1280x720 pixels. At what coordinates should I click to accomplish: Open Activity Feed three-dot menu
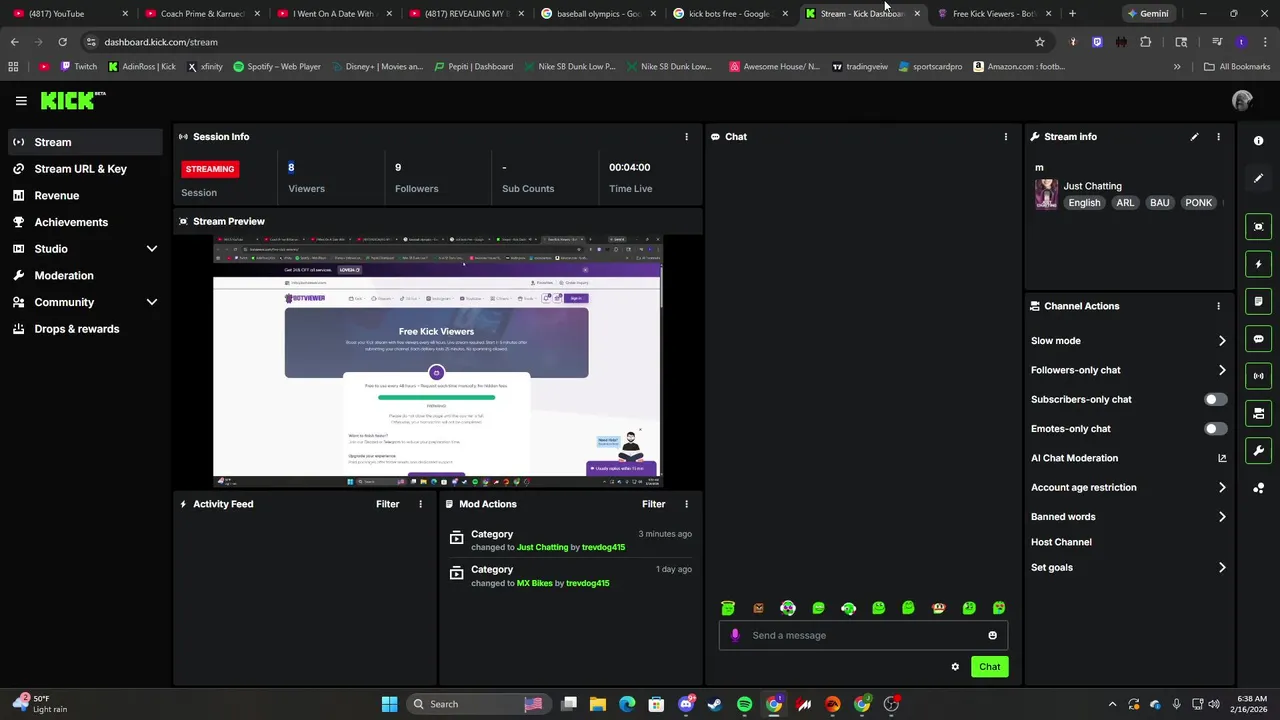tap(420, 504)
